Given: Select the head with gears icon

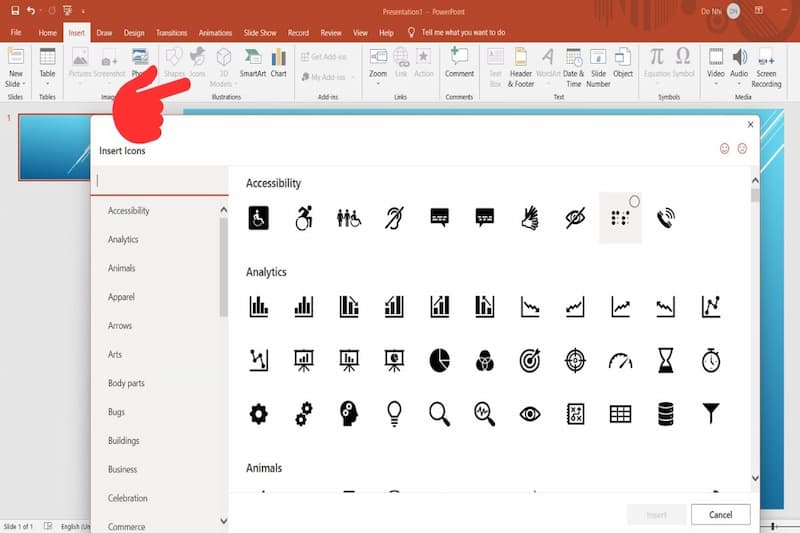Looking at the screenshot, I should point(349,414).
